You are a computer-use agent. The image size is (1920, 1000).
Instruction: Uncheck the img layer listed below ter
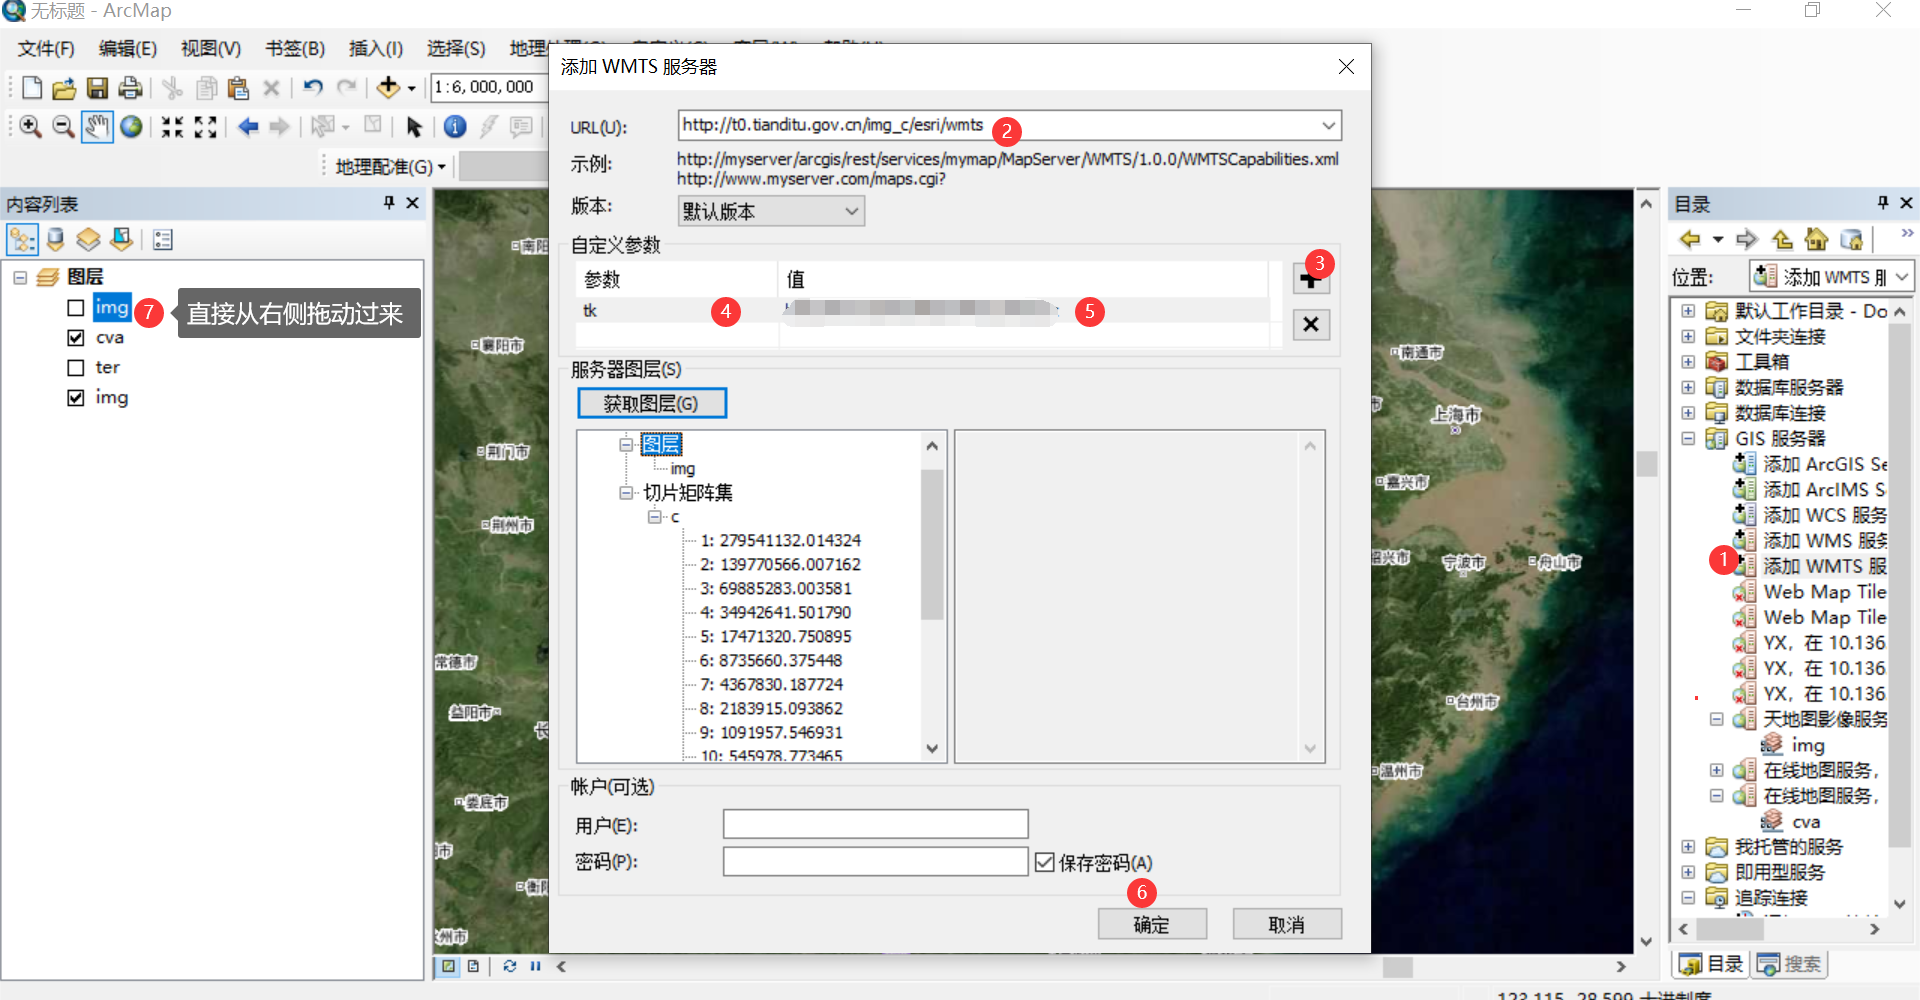(76, 398)
